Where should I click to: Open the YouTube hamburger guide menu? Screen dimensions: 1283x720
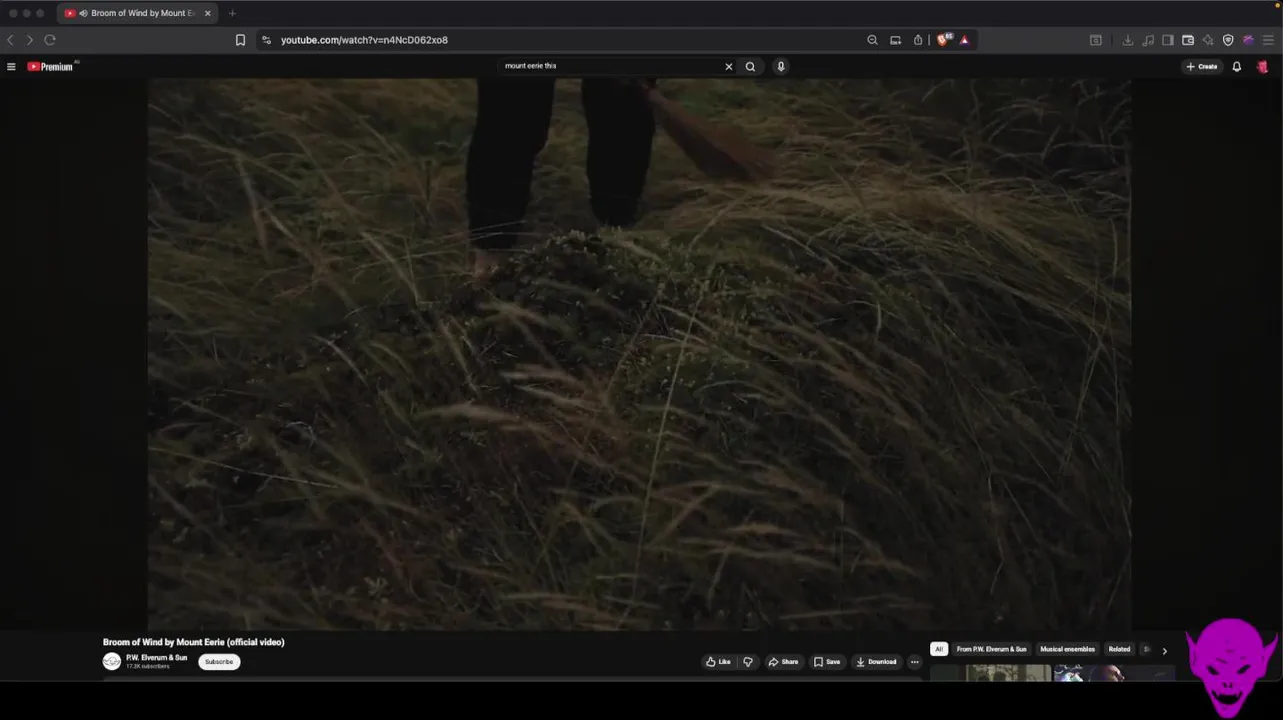(x=11, y=67)
